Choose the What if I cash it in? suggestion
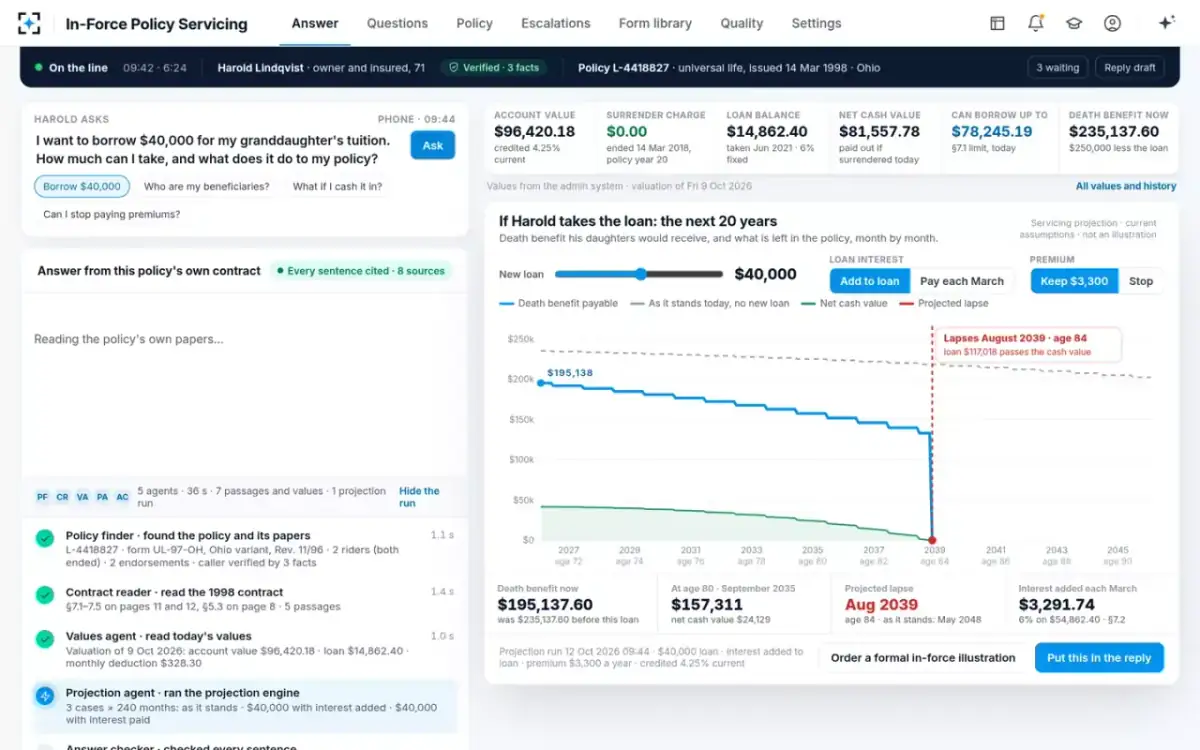The width and height of the screenshot is (1200, 750). click(x=337, y=186)
